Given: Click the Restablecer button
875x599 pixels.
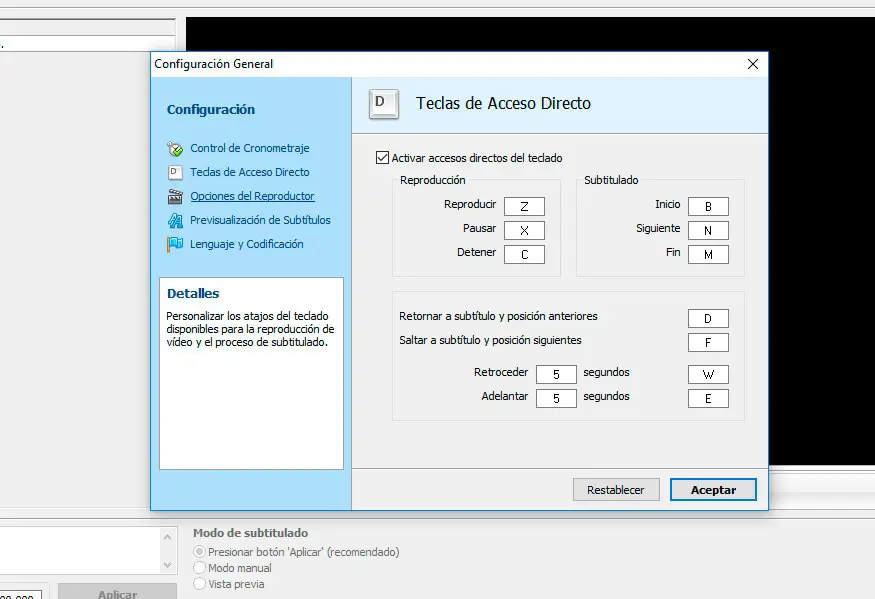Looking at the screenshot, I should [616, 490].
